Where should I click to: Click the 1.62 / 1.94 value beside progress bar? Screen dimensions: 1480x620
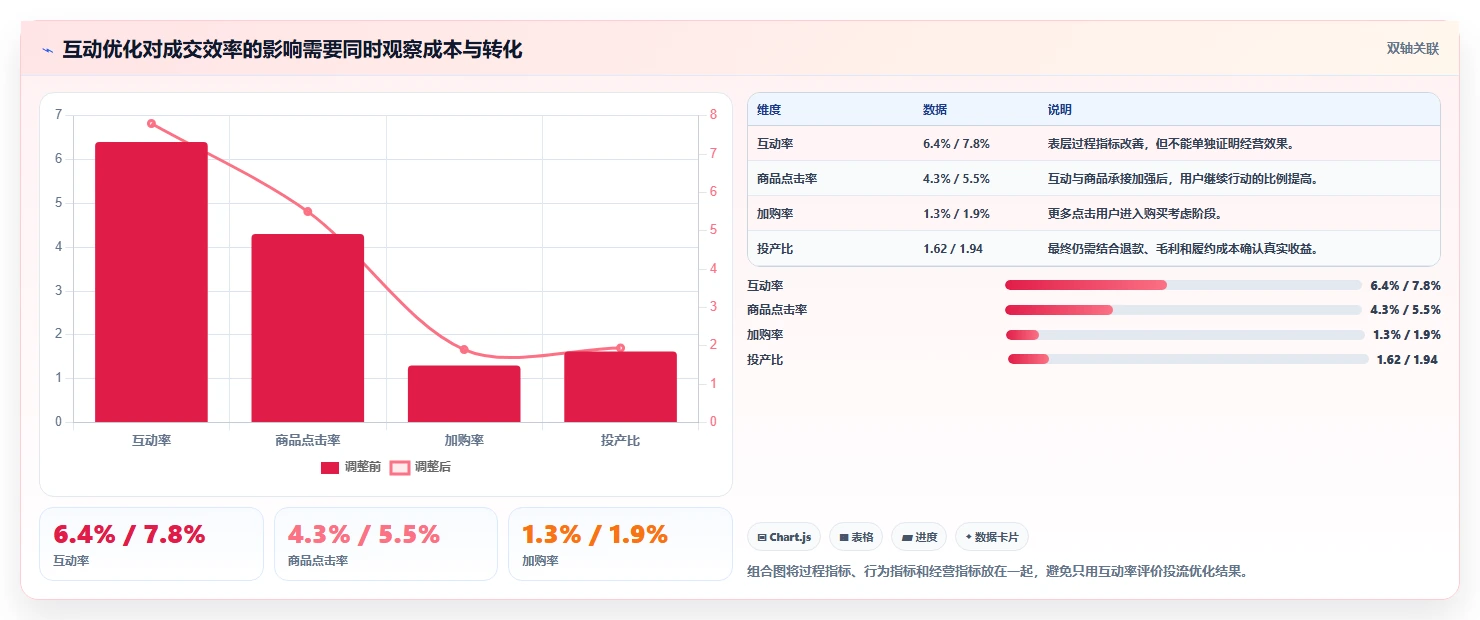click(x=1407, y=360)
